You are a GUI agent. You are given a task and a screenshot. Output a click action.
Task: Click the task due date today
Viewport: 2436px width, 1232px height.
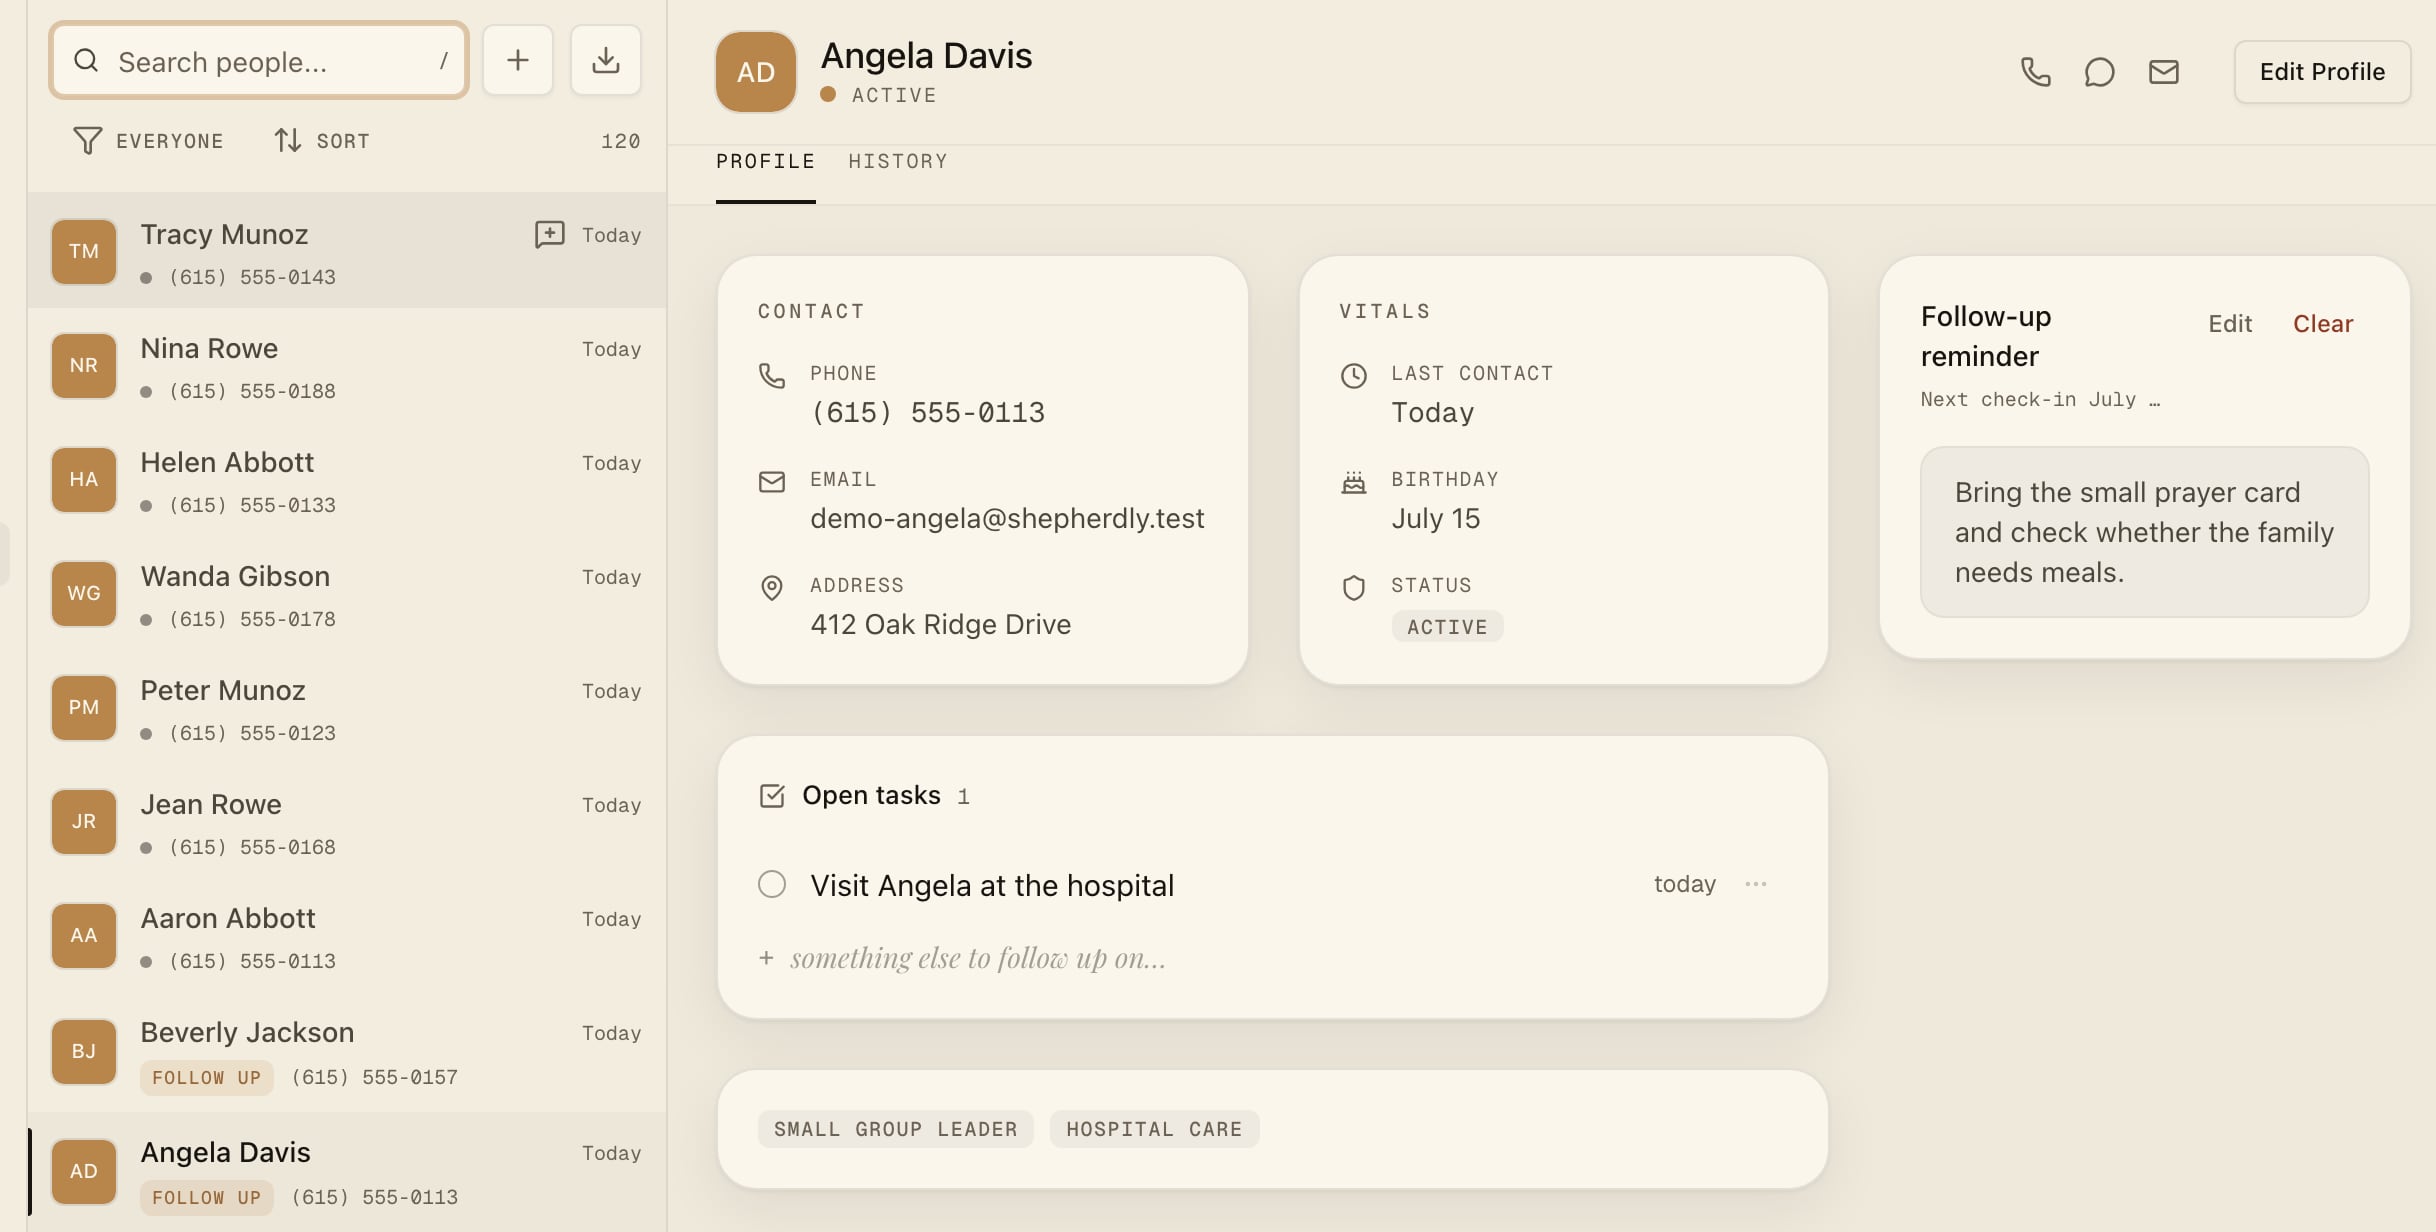point(1685,884)
